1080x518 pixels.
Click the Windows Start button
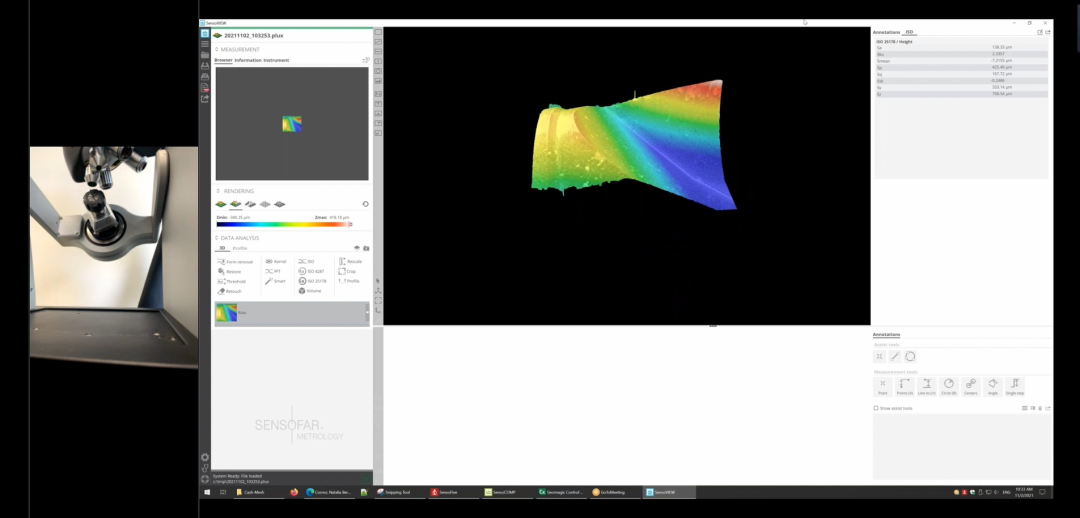pyautogui.click(x=207, y=493)
